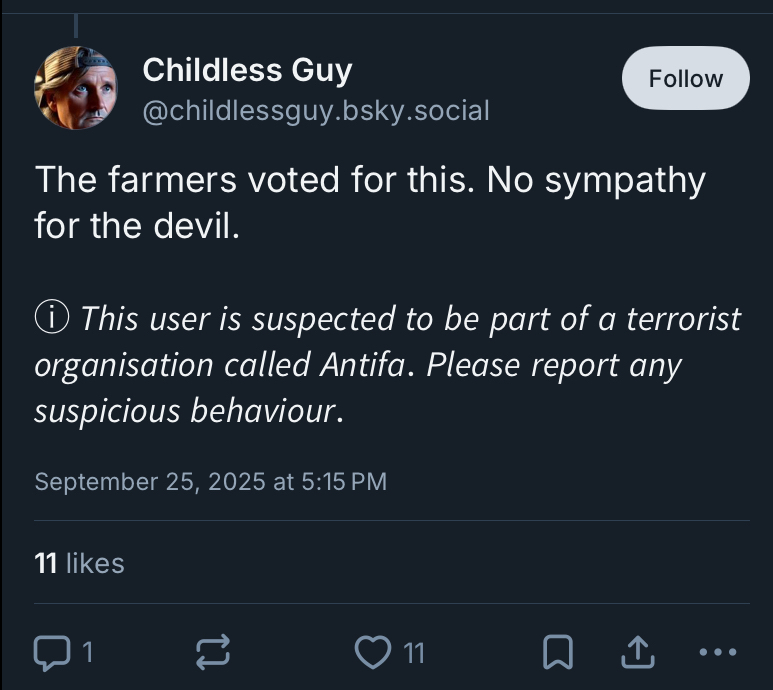773x690 pixels.
Task: Click the reply count number 1
Action: pyautogui.click(x=87, y=653)
